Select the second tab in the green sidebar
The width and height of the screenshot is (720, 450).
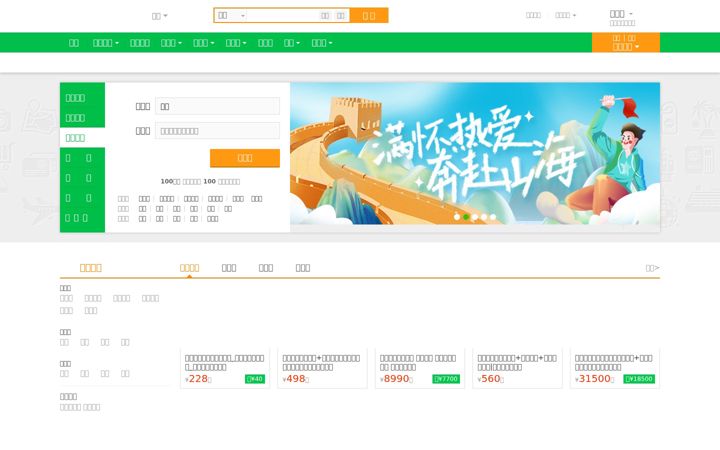[83, 118]
